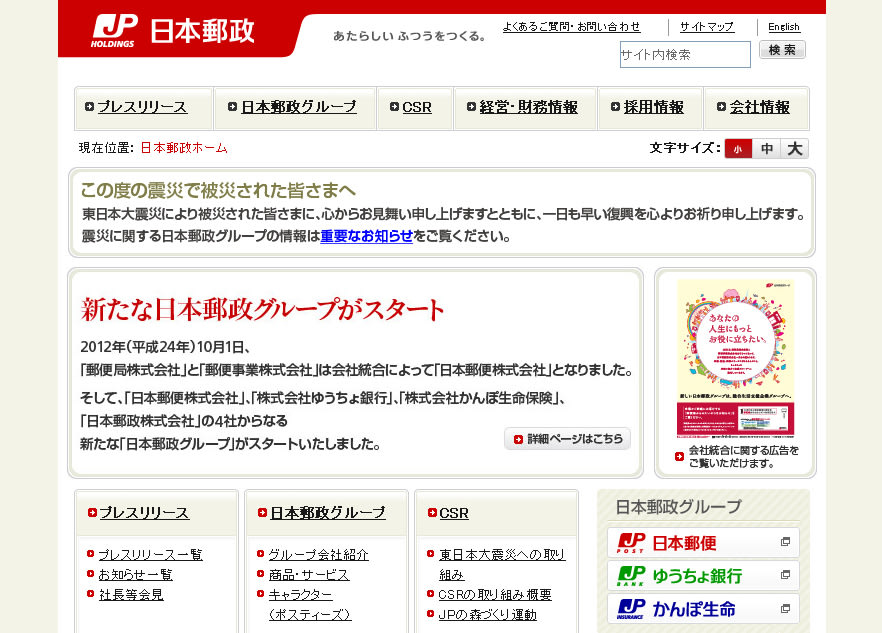Open the プレスリリース navigation tab

(x=143, y=107)
